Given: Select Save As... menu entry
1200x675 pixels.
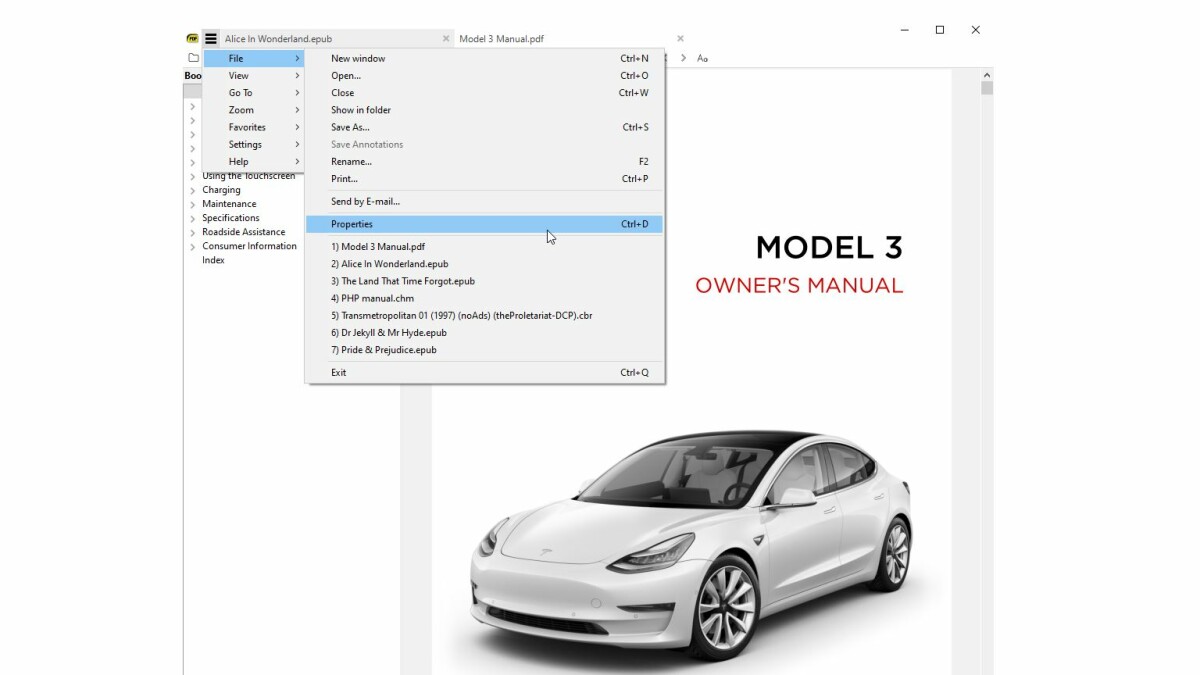Looking at the screenshot, I should tap(485, 127).
